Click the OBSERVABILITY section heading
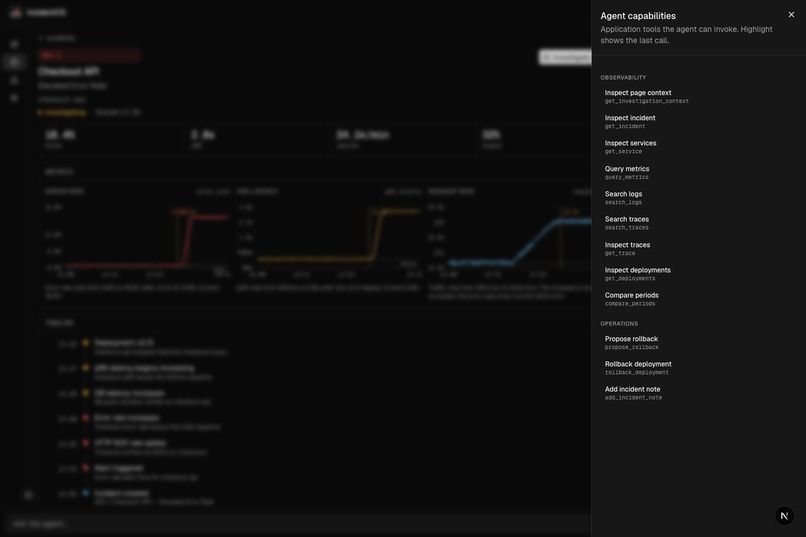Screen dimensions: 806x537 (623, 78)
